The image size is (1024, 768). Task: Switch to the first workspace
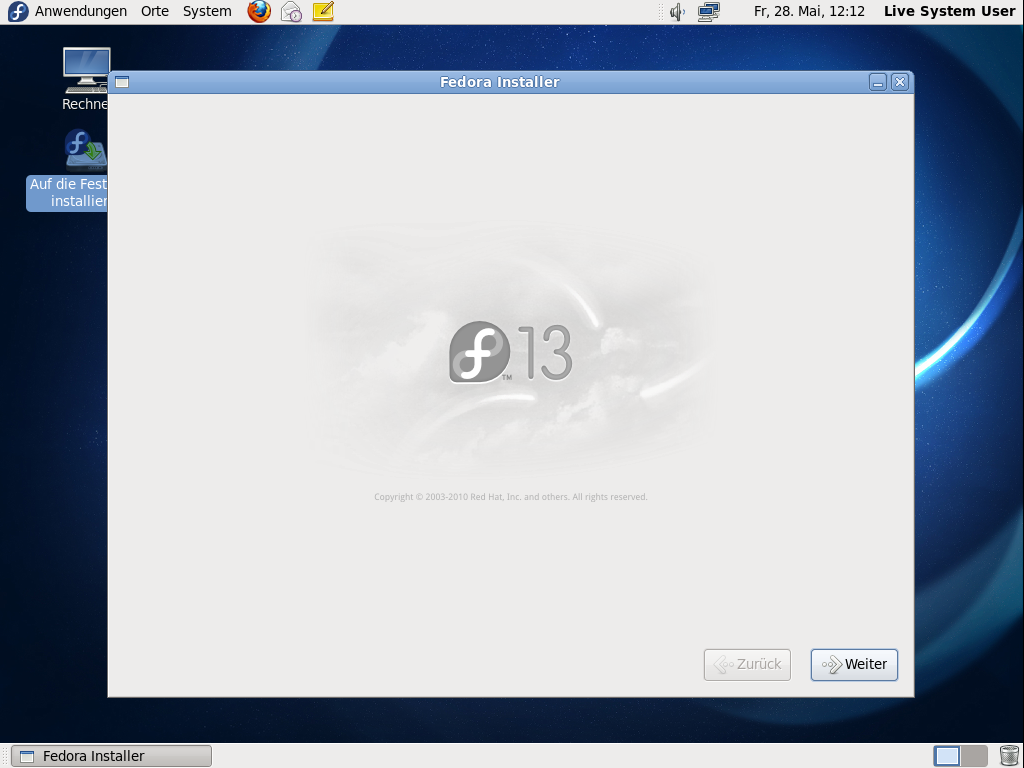coord(947,756)
